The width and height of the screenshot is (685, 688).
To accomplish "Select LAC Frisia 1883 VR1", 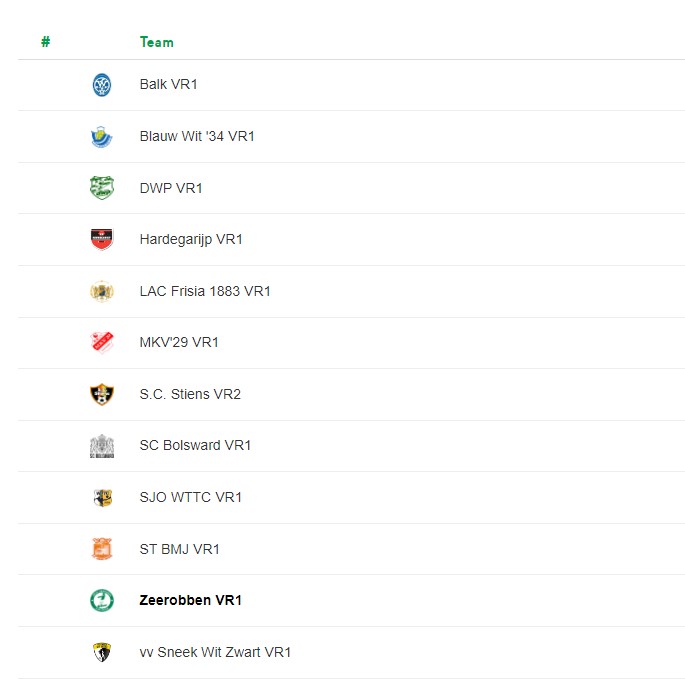I will tap(205, 291).
